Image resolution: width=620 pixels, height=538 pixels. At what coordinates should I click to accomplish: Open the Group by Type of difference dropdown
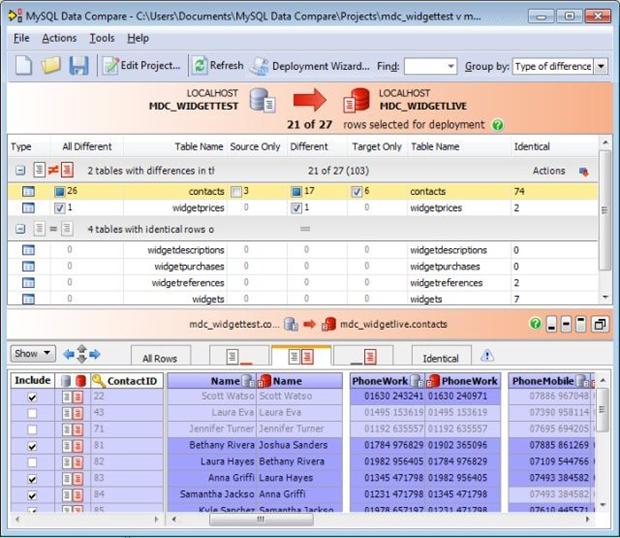[559, 66]
